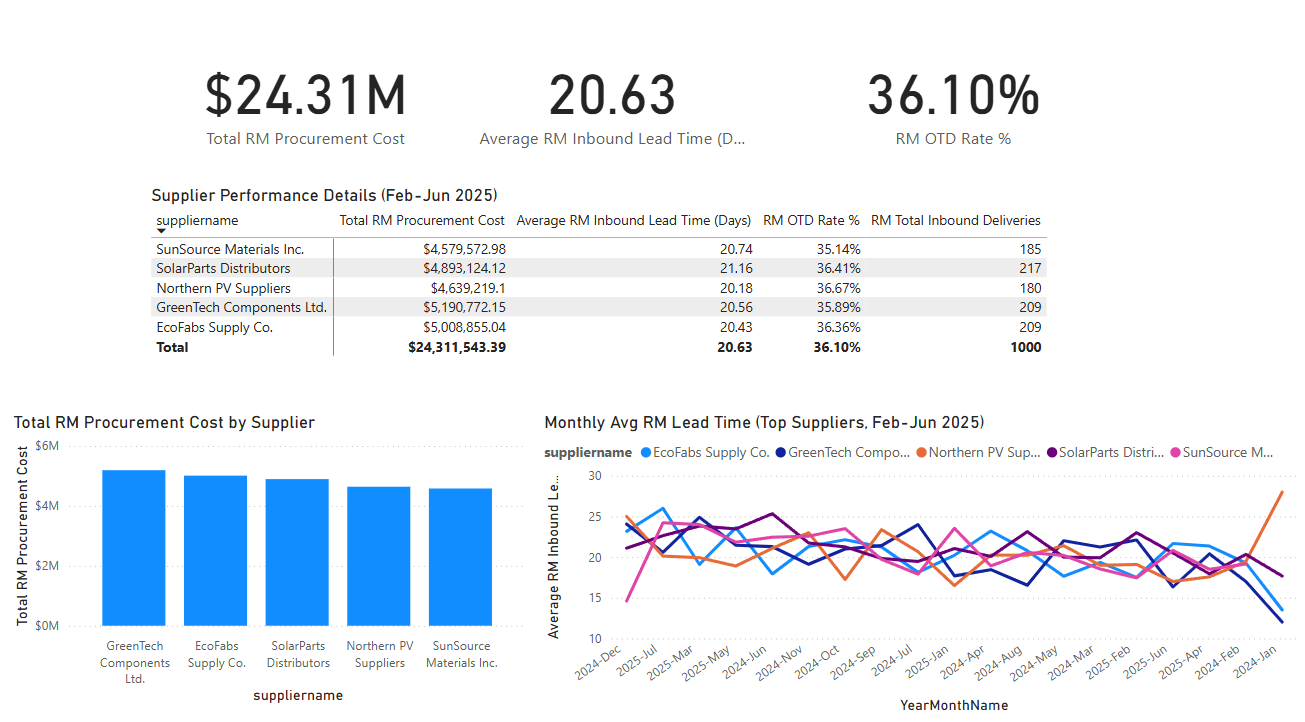Click the Total row of the table
Viewport: 1305px width, 722px height.
[x=400, y=347]
